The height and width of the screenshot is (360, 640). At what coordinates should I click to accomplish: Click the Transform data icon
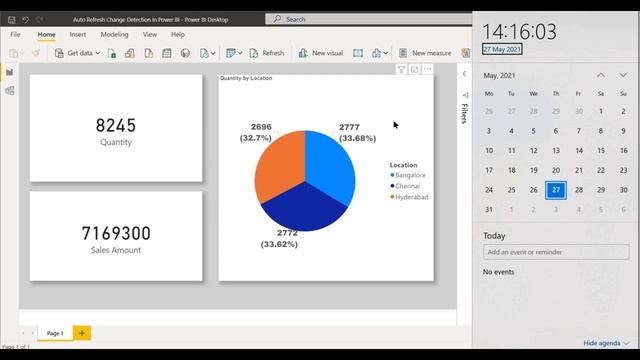(231, 53)
